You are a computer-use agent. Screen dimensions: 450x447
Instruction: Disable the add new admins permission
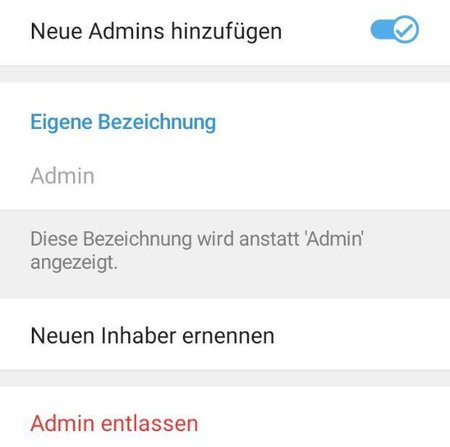point(395,30)
